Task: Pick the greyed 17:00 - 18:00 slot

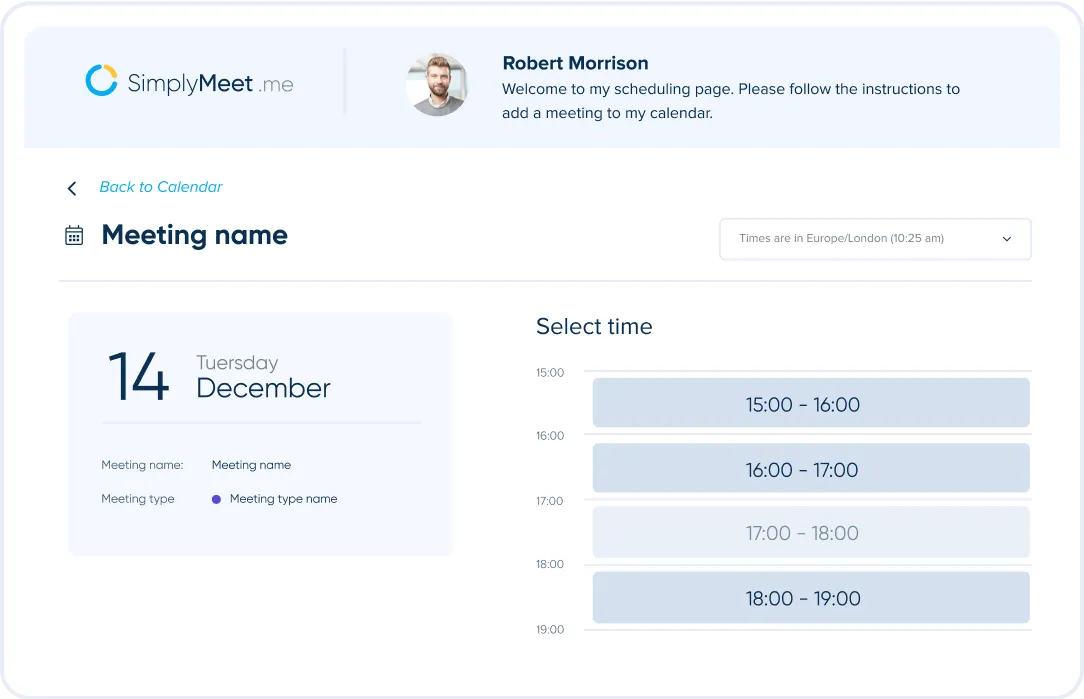Action: click(x=811, y=532)
